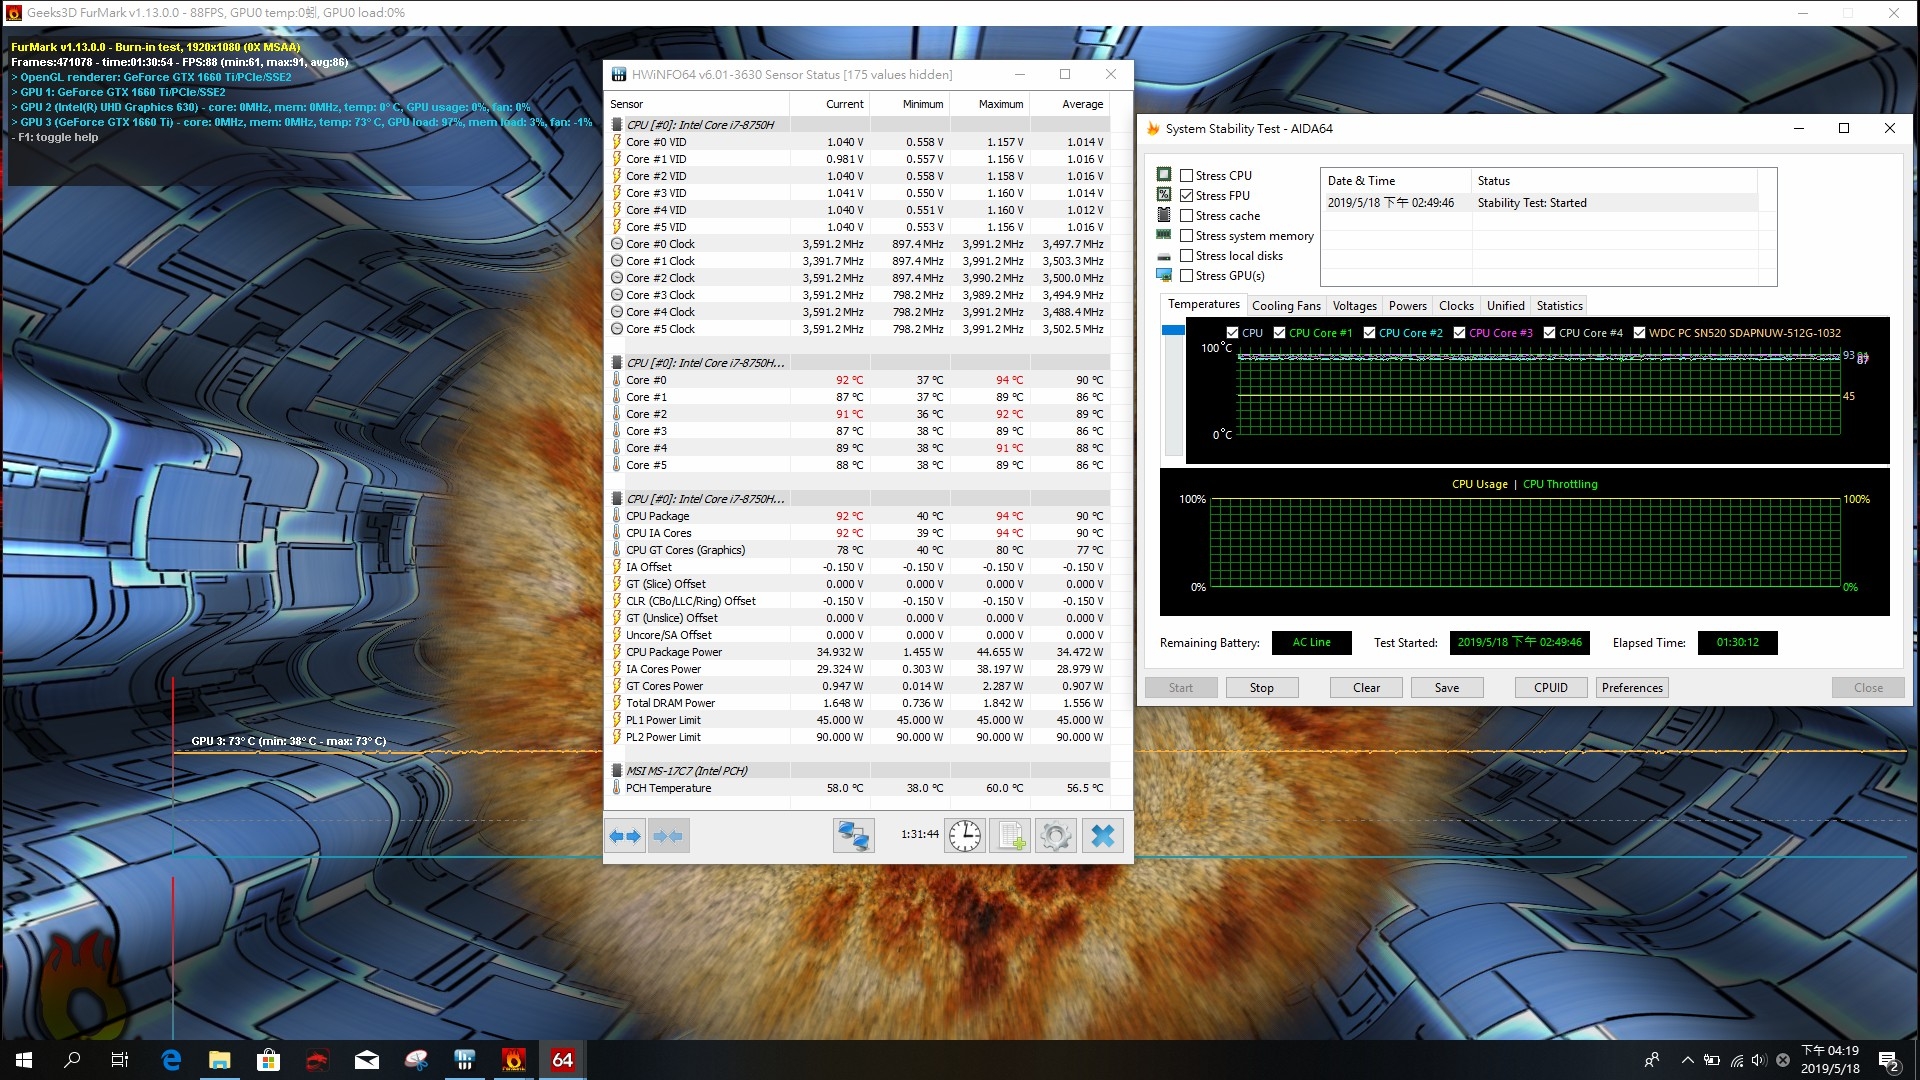The height and width of the screenshot is (1080, 1920).
Task: Select Core #0 Clock row
Action: (x=858, y=244)
